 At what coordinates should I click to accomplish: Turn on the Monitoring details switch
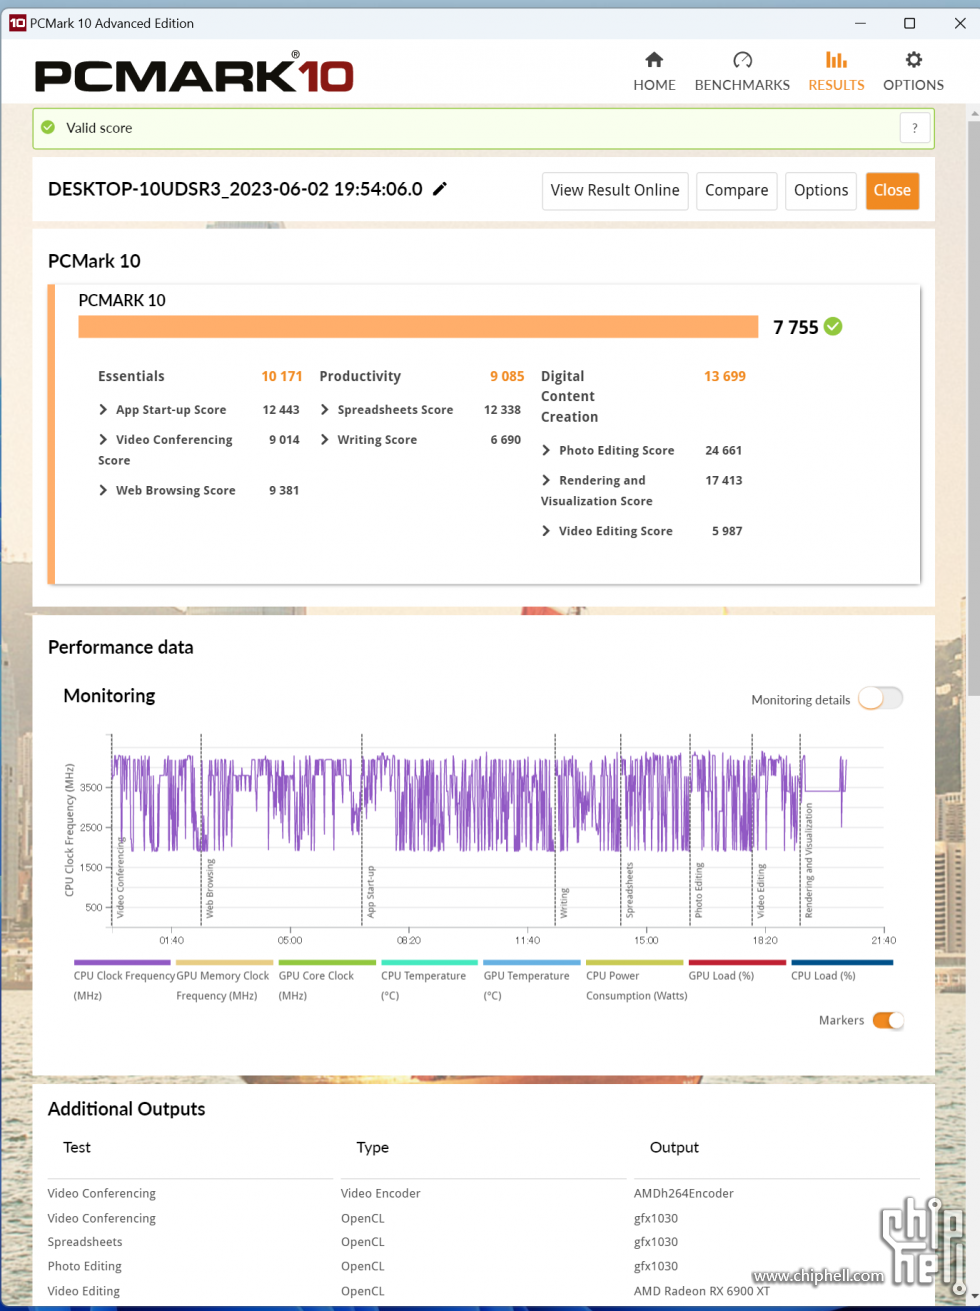click(880, 699)
